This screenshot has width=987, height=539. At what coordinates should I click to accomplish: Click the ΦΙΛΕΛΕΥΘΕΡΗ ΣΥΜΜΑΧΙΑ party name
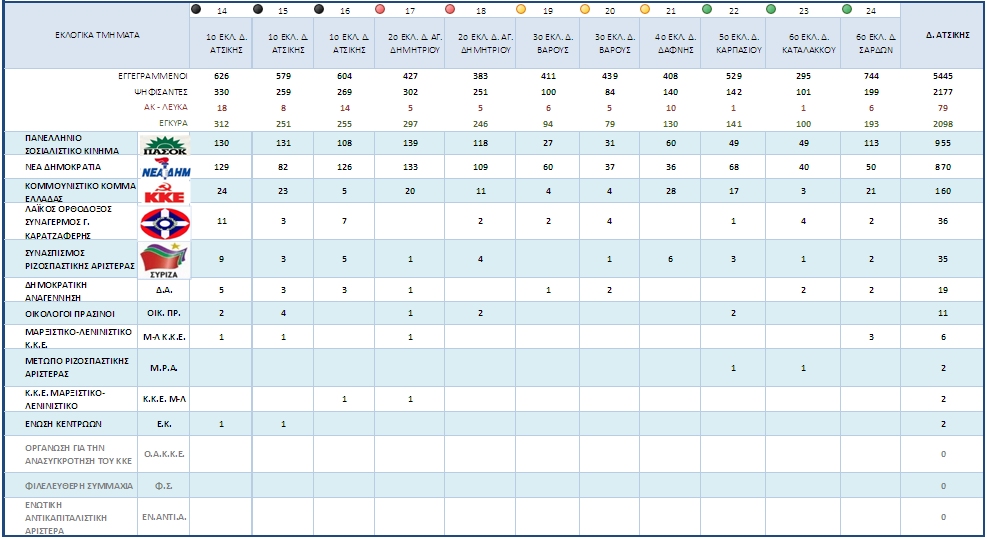click(79, 485)
